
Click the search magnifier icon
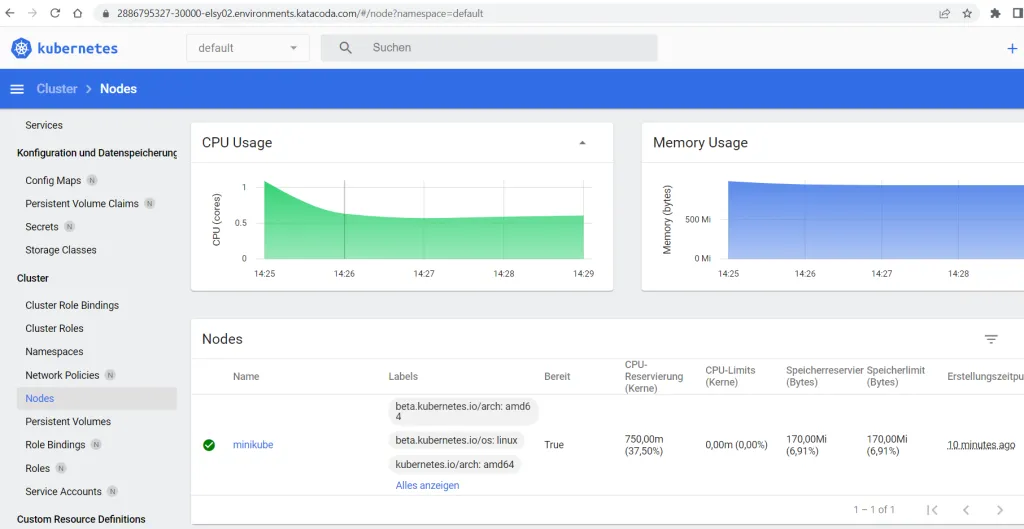(345, 48)
